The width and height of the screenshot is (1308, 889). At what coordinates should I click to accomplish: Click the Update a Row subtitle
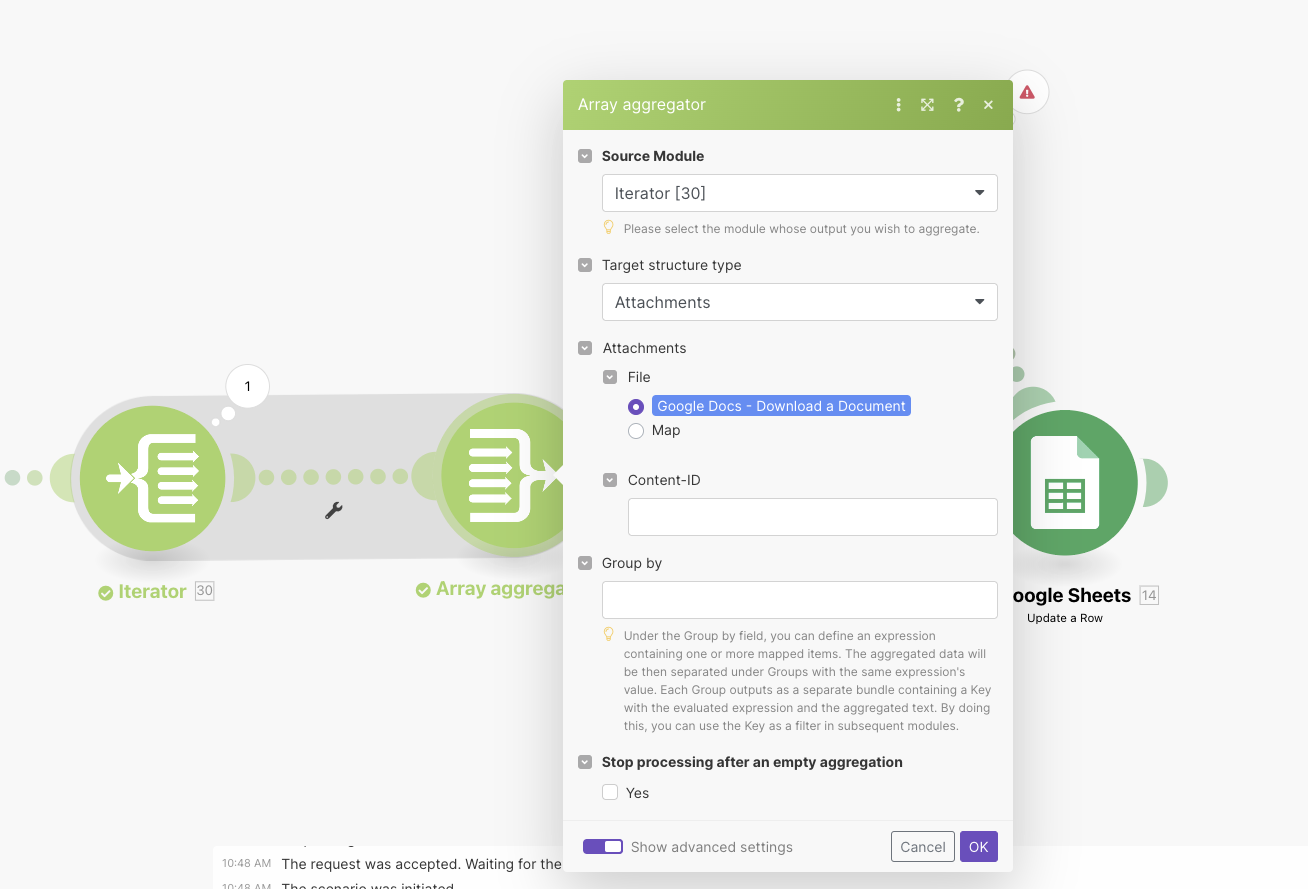(x=1065, y=618)
